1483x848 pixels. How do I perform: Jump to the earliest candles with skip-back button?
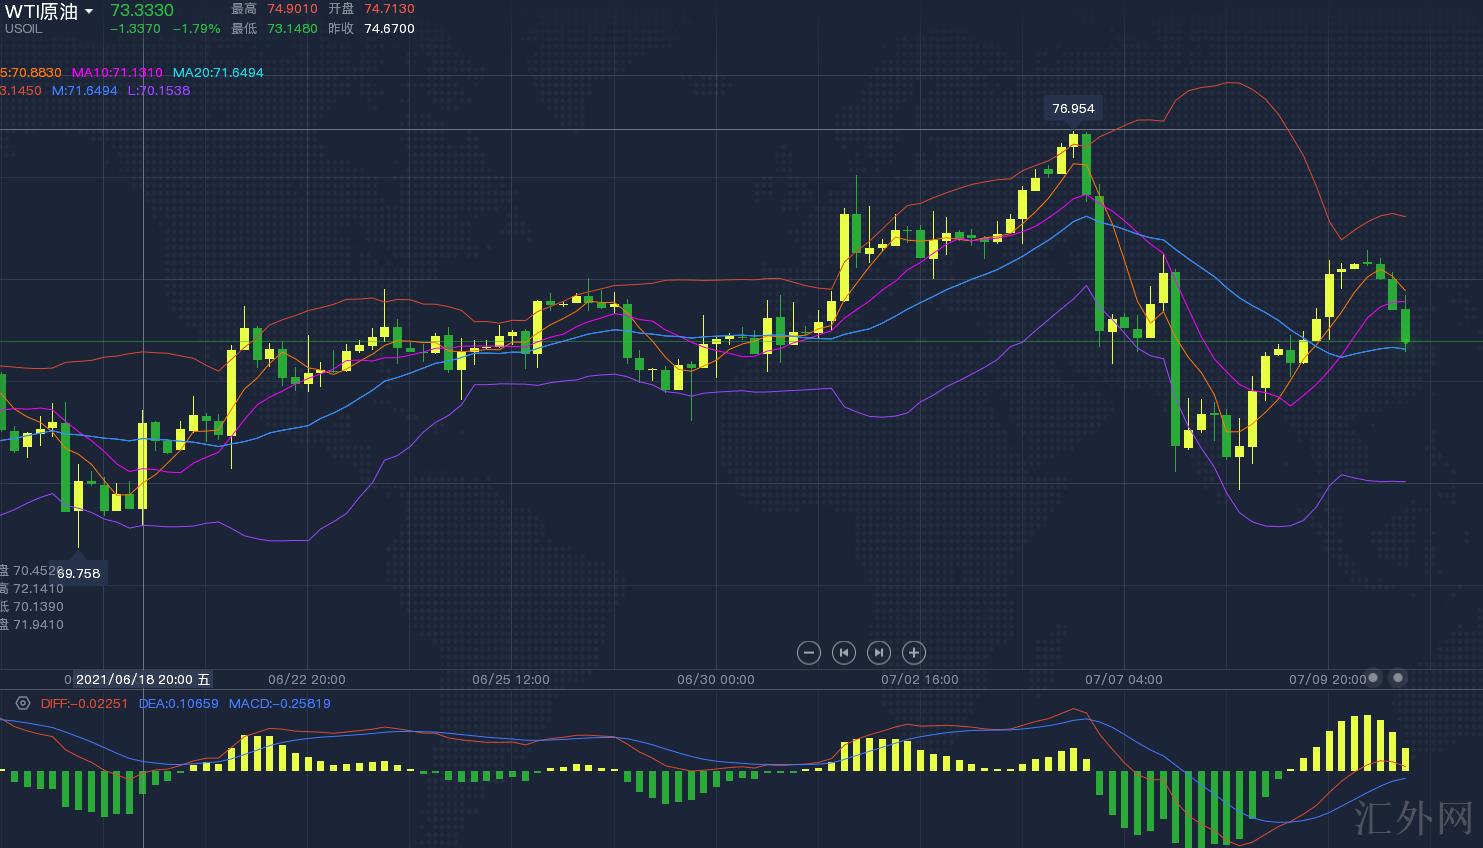click(x=843, y=653)
